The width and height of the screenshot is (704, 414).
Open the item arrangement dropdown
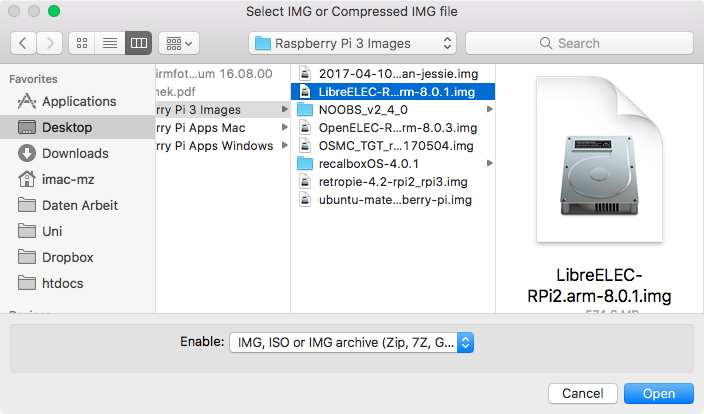[x=179, y=43]
